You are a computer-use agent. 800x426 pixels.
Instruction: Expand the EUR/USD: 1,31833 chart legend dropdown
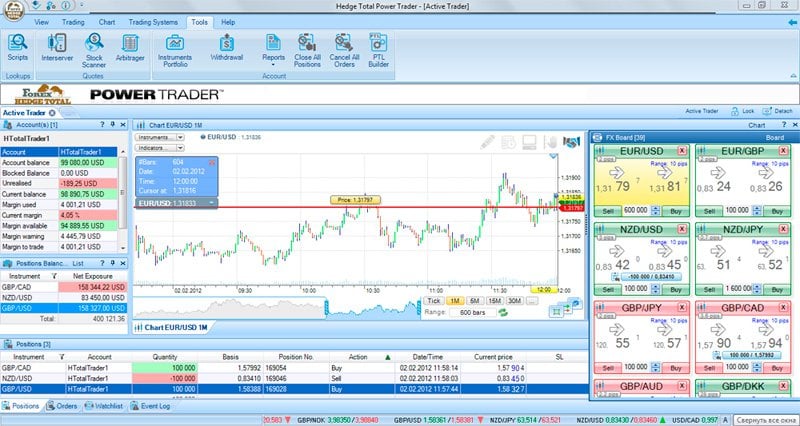point(211,203)
